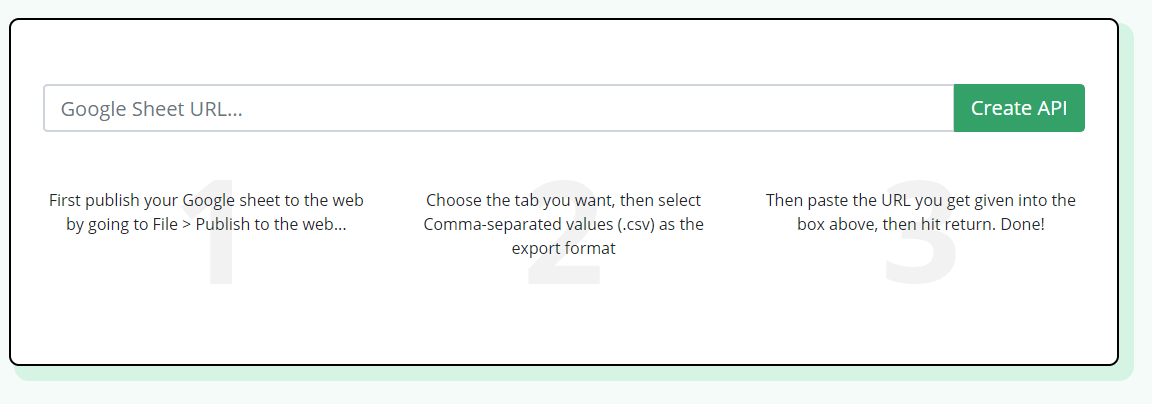
Task: Select the large faded numeral 2
Action: (x=564, y=233)
